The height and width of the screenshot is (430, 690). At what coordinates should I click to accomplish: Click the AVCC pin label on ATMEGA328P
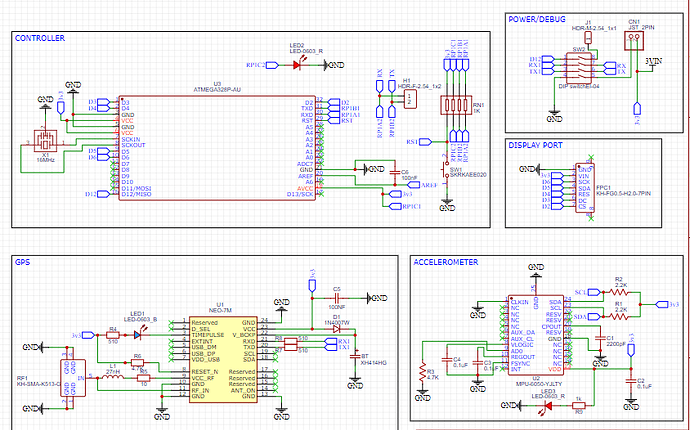[305, 188]
